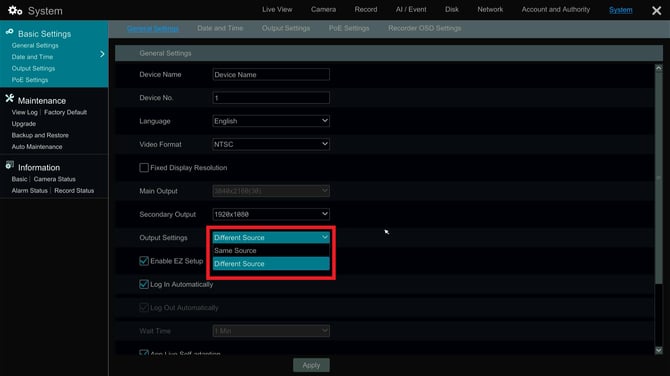Open Record Status under Information

pos(74,191)
